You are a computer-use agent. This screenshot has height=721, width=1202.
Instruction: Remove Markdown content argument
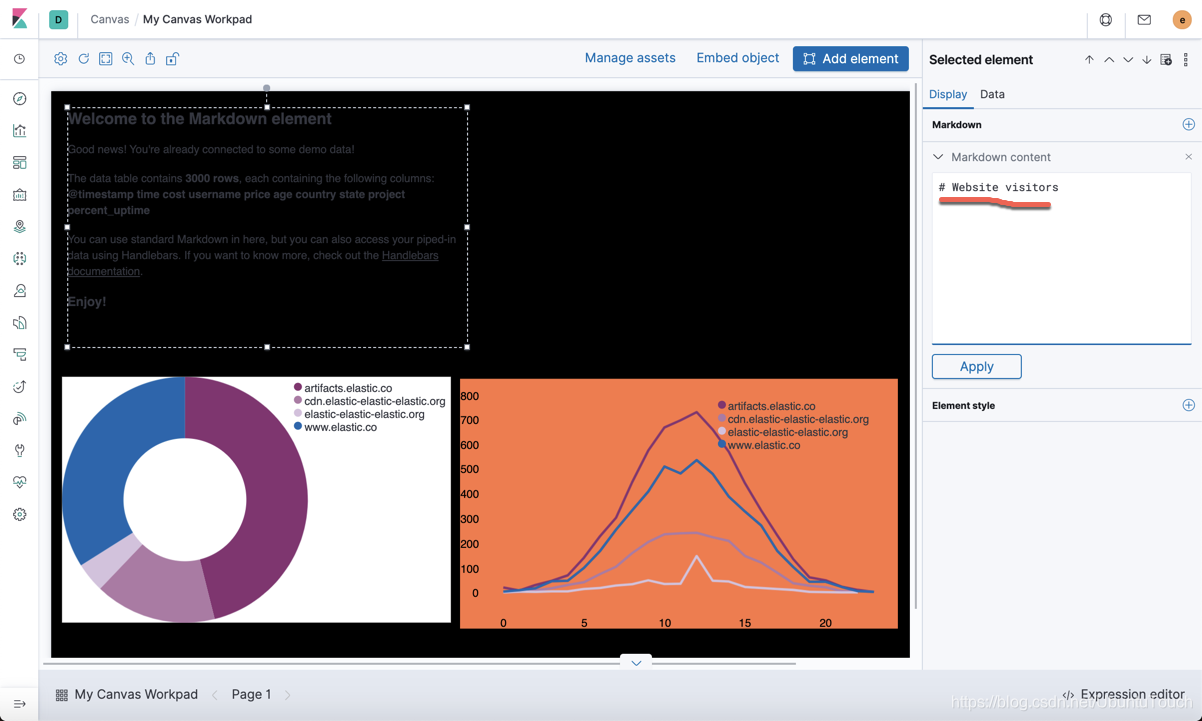tap(1188, 157)
